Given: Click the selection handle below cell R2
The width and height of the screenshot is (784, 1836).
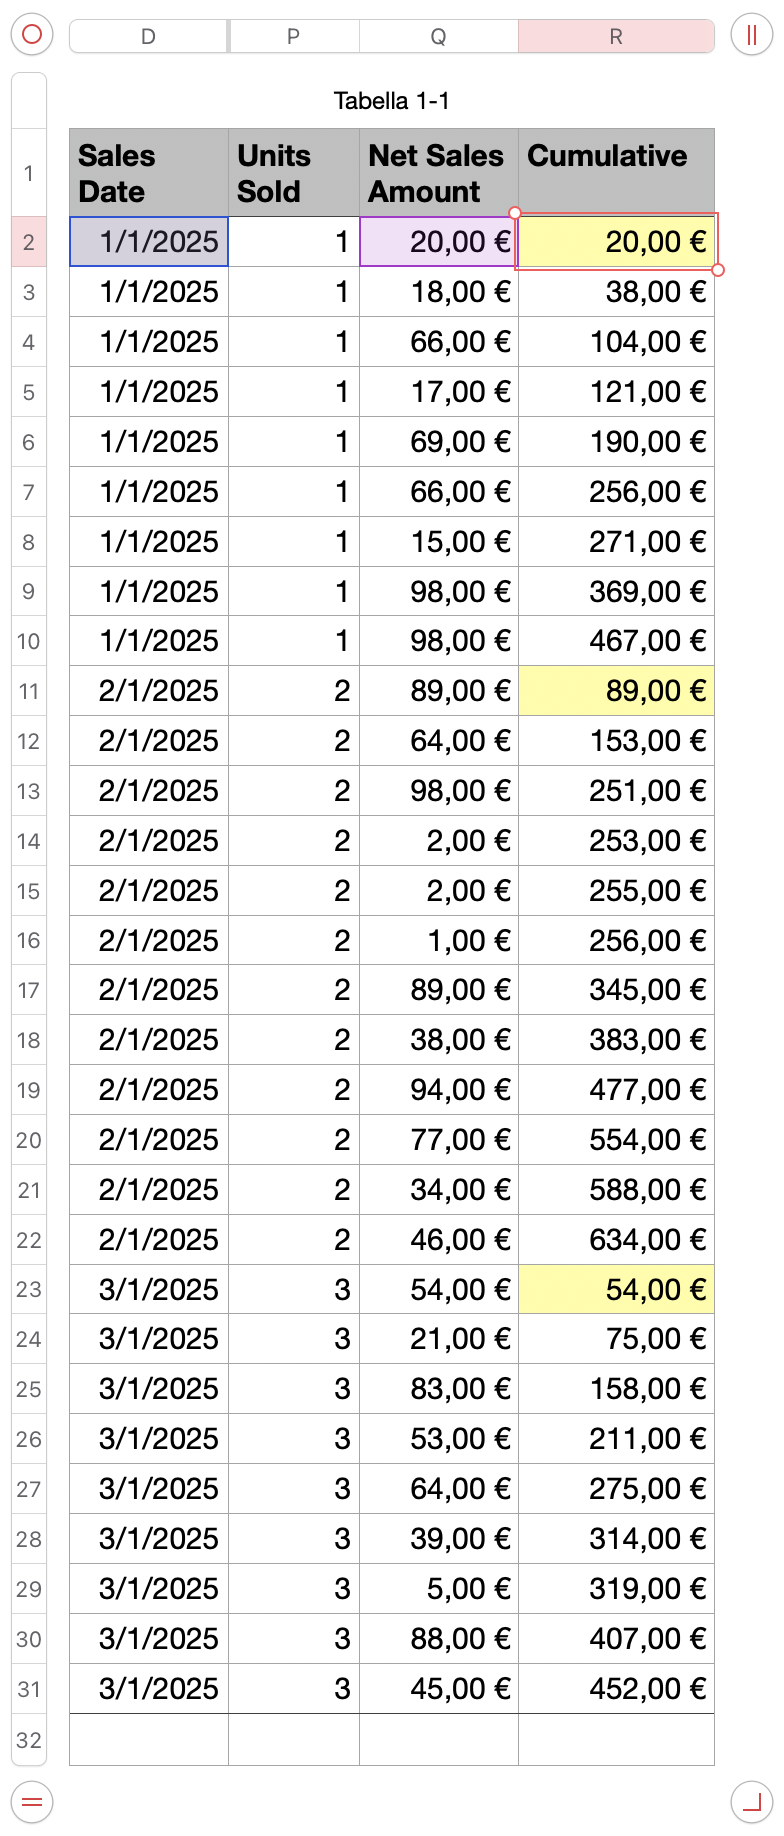Looking at the screenshot, I should click(718, 270).
